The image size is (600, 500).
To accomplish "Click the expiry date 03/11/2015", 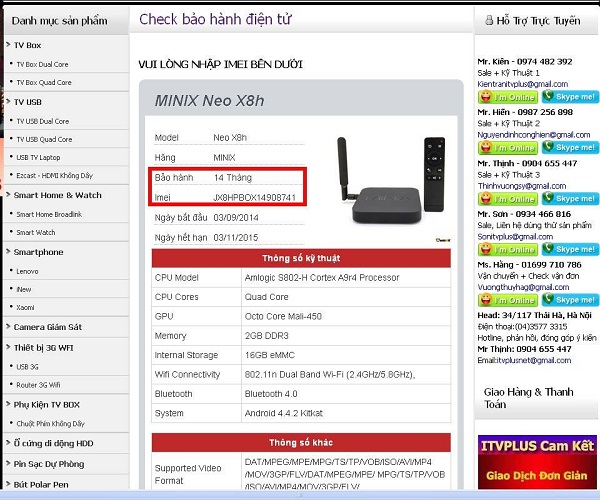I will pos(236,238).
